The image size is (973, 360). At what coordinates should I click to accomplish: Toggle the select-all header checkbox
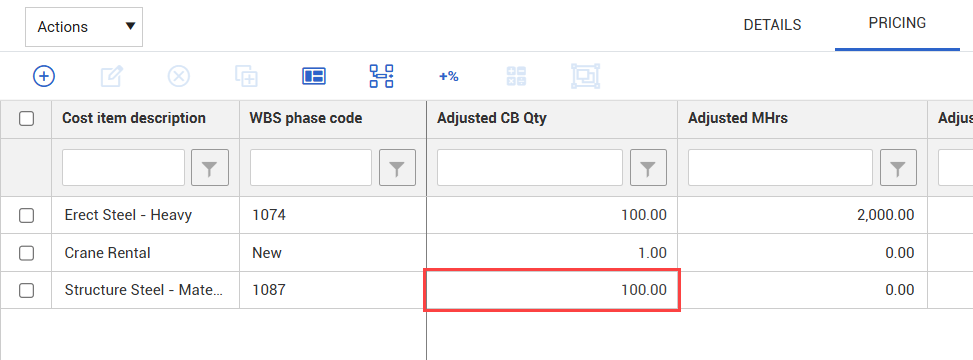[x=26, y=118]
